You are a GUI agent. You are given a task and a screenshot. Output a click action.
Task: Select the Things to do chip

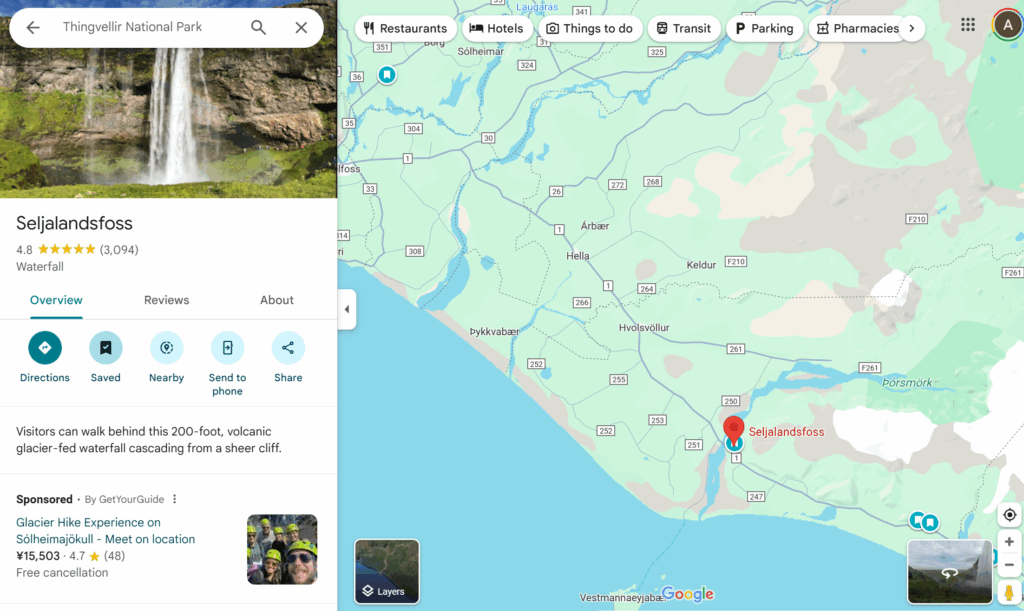point(590,29)
